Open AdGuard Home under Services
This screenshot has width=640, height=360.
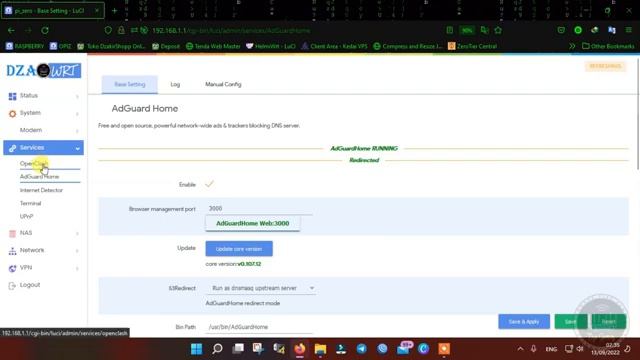pos(40,177)
